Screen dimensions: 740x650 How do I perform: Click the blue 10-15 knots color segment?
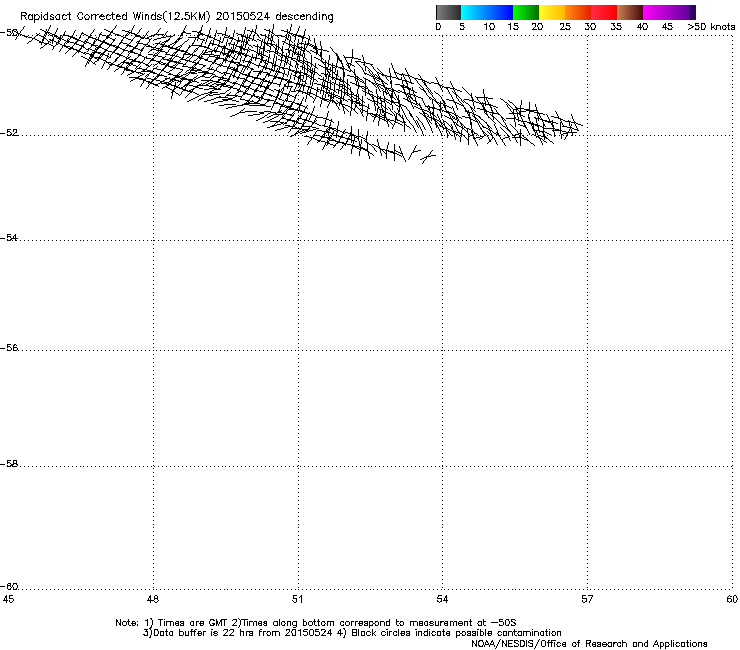[500, 12]
